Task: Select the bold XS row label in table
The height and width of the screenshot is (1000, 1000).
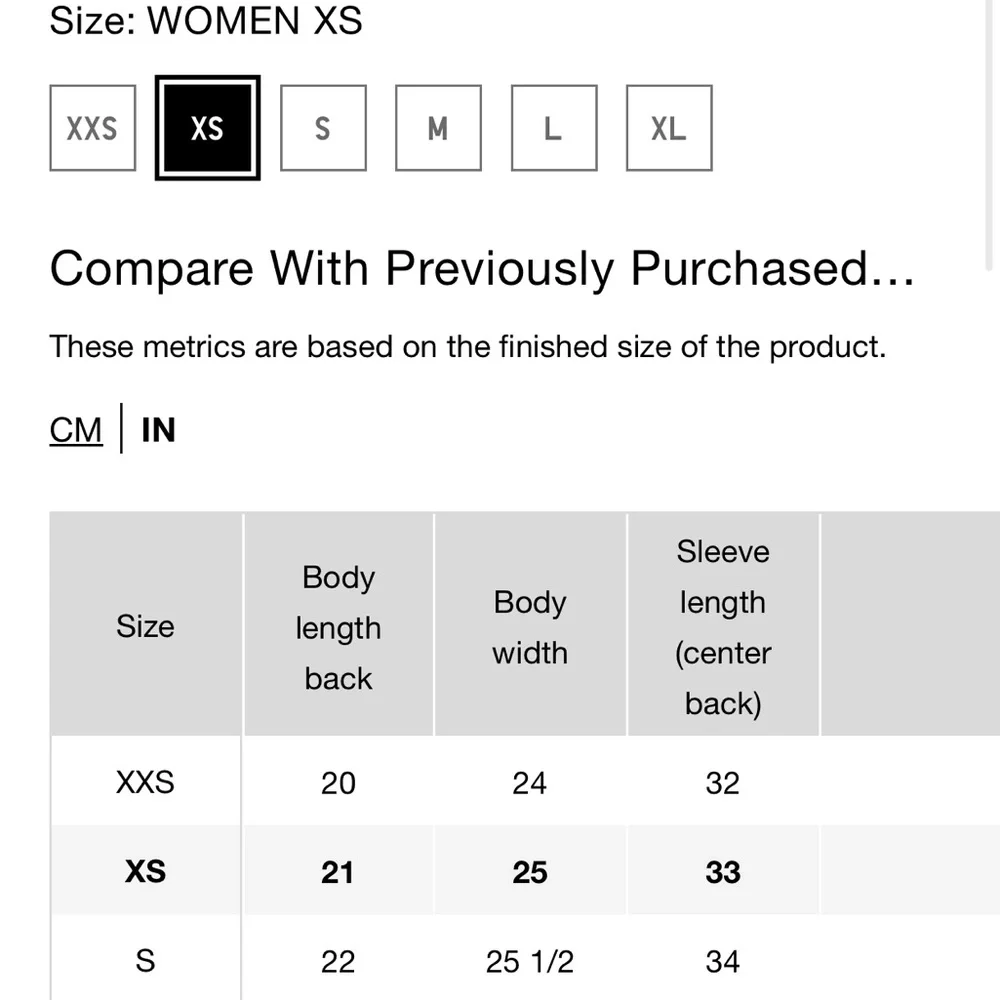Action: pyautogui.click(x=145, y=871)
